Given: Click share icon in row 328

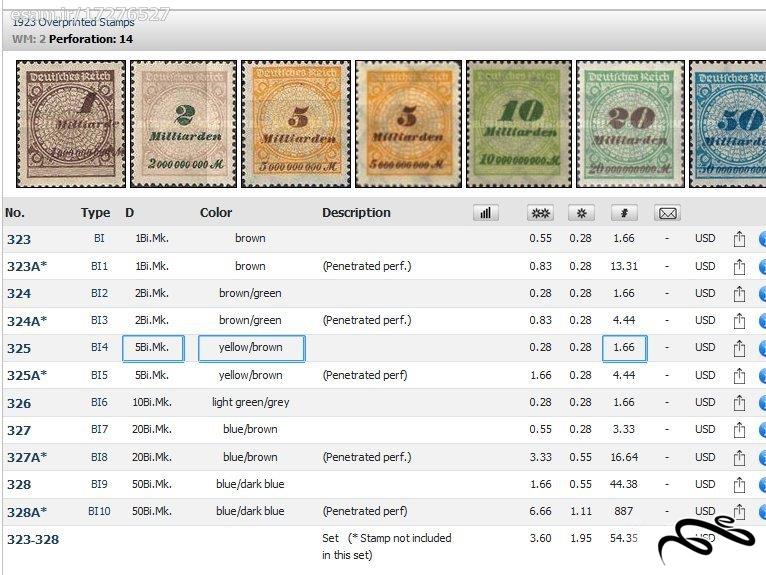Looking at the screenshot, I should [739, 485].
